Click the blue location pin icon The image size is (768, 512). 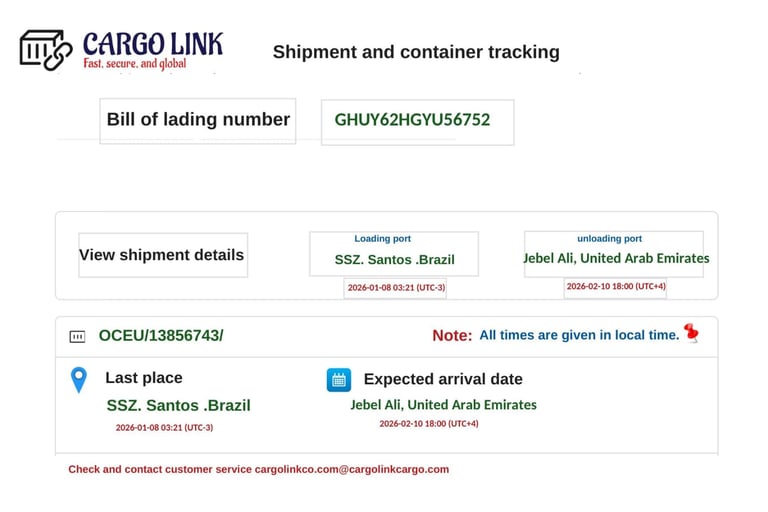tap(78, 380)
